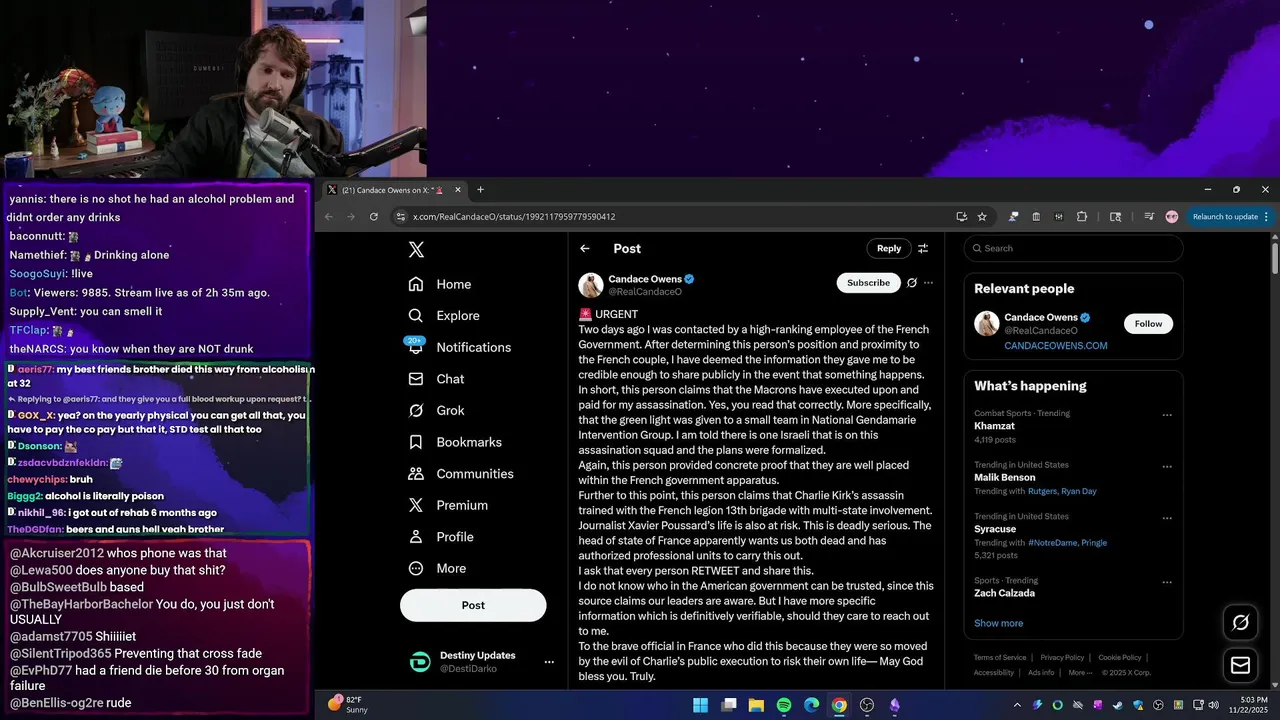Click Relaunch to update in Chrome
Image resolution: width=1280 pixels, height=720 pixels.
(x=1230, y=217)
